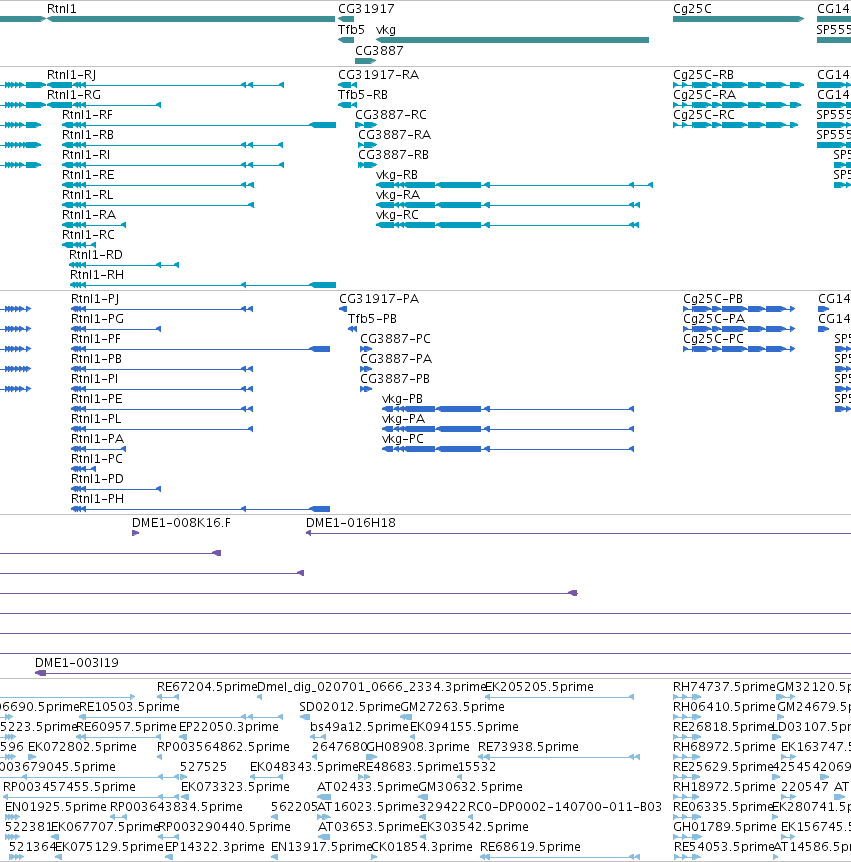Select EST RE67204.5prime label
851x862 pixels.
[x=207, y=687]
